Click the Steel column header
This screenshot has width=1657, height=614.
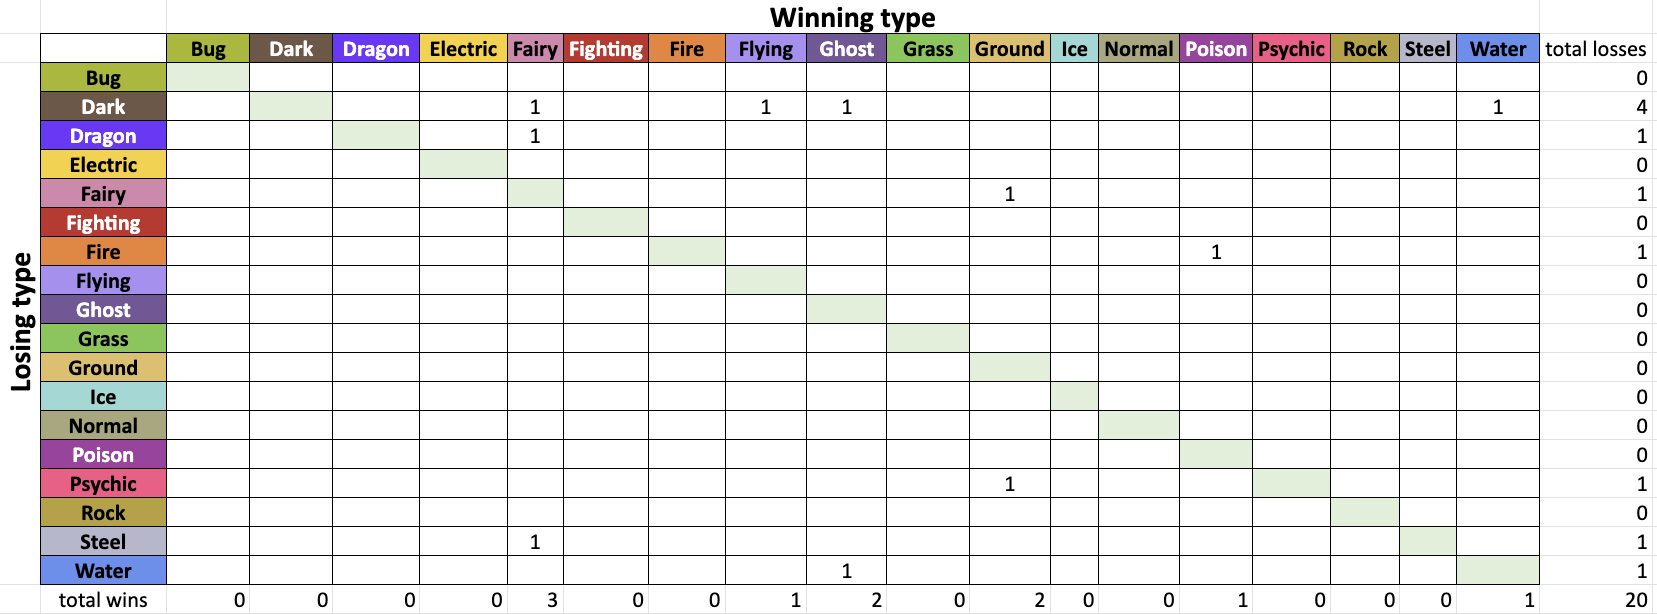coord(1428,49)
